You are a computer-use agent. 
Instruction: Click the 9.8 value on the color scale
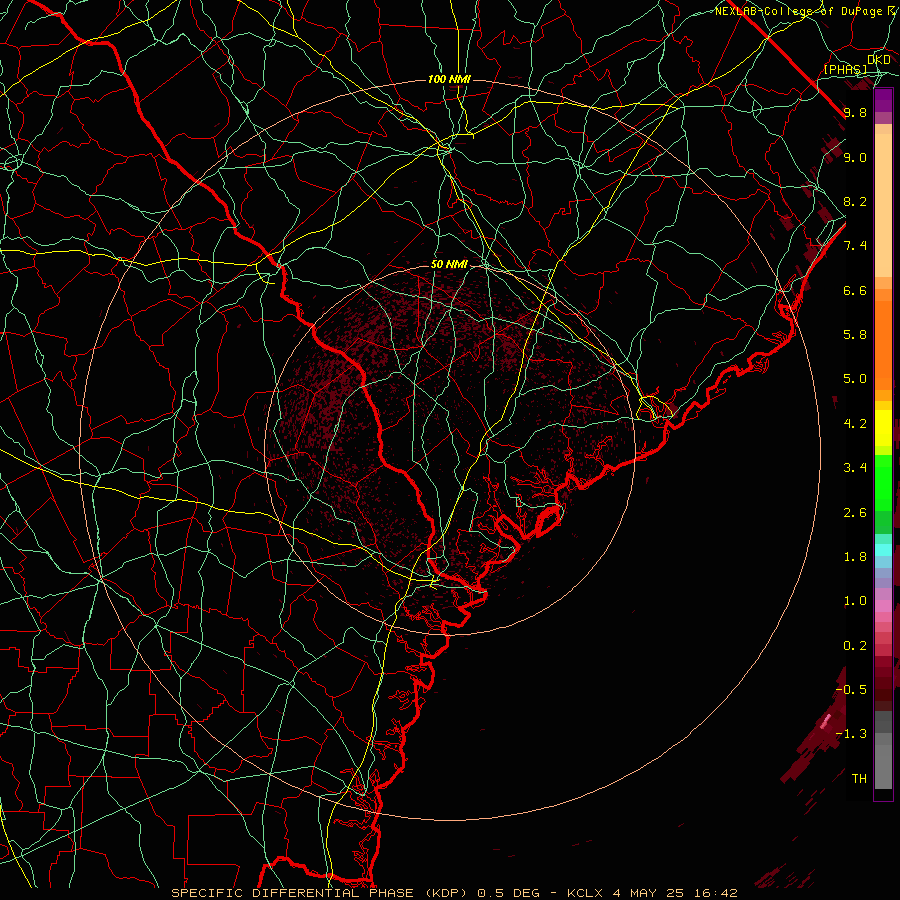click(855, 112)
